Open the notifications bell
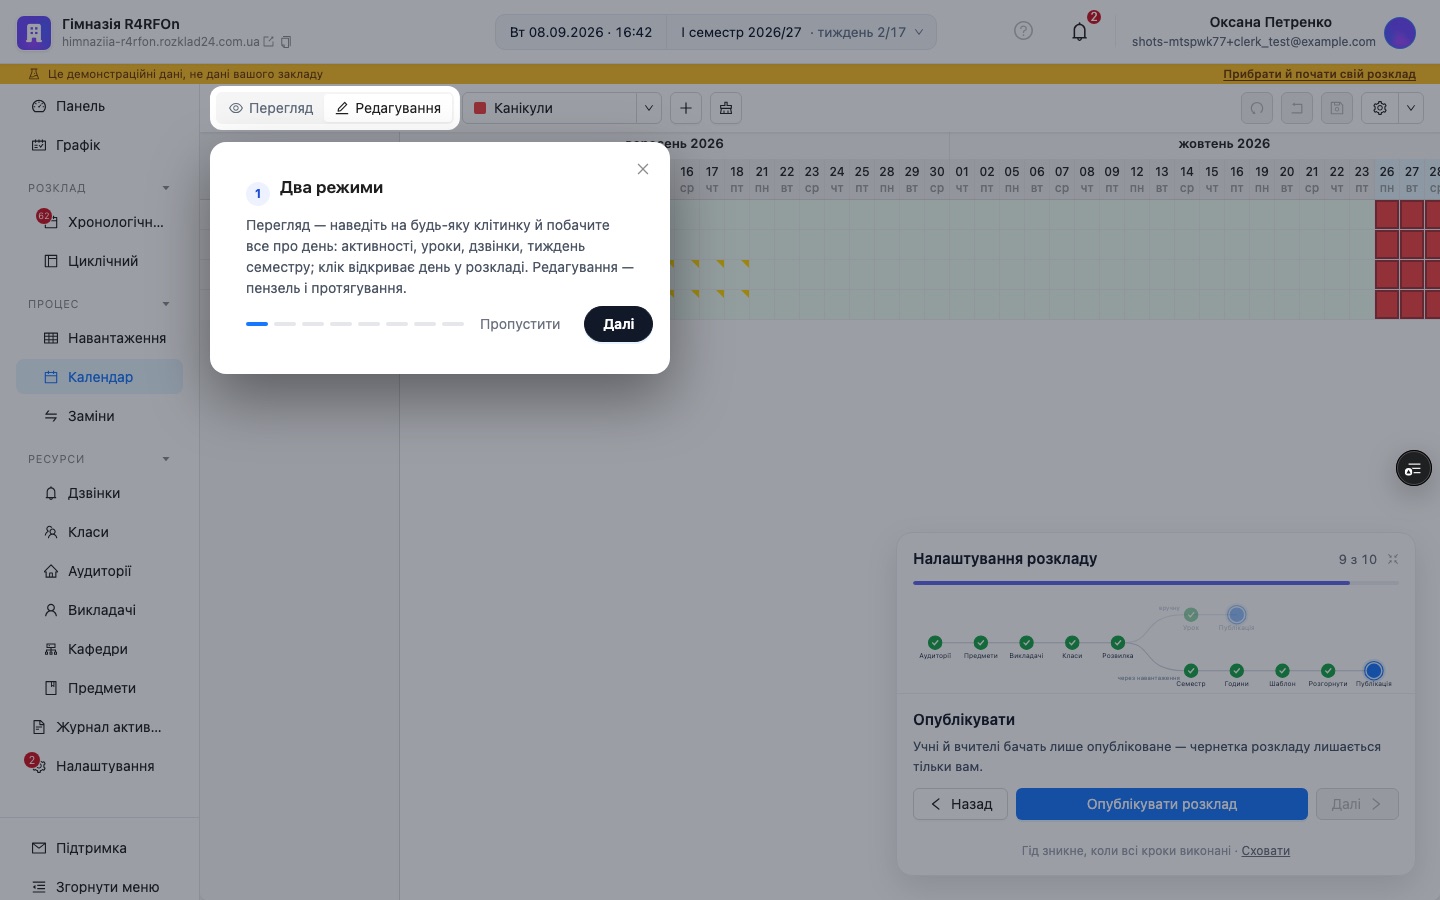The image size is (1440, 900). (x=1080, y=32)
